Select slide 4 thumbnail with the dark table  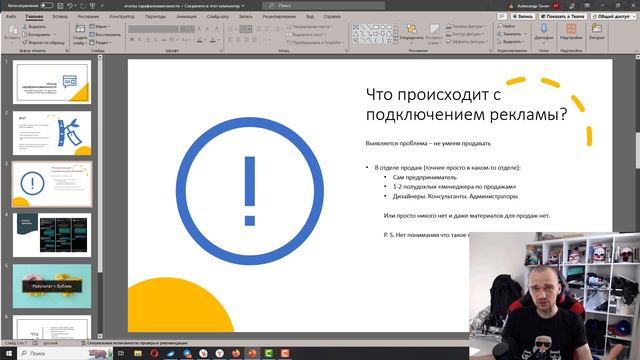click(52, 235)
